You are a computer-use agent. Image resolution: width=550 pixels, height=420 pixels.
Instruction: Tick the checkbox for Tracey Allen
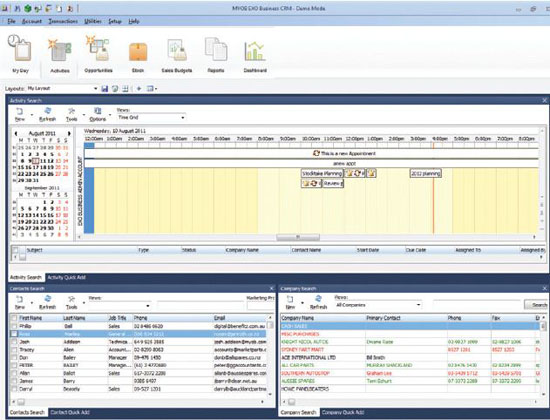point(14,350)
